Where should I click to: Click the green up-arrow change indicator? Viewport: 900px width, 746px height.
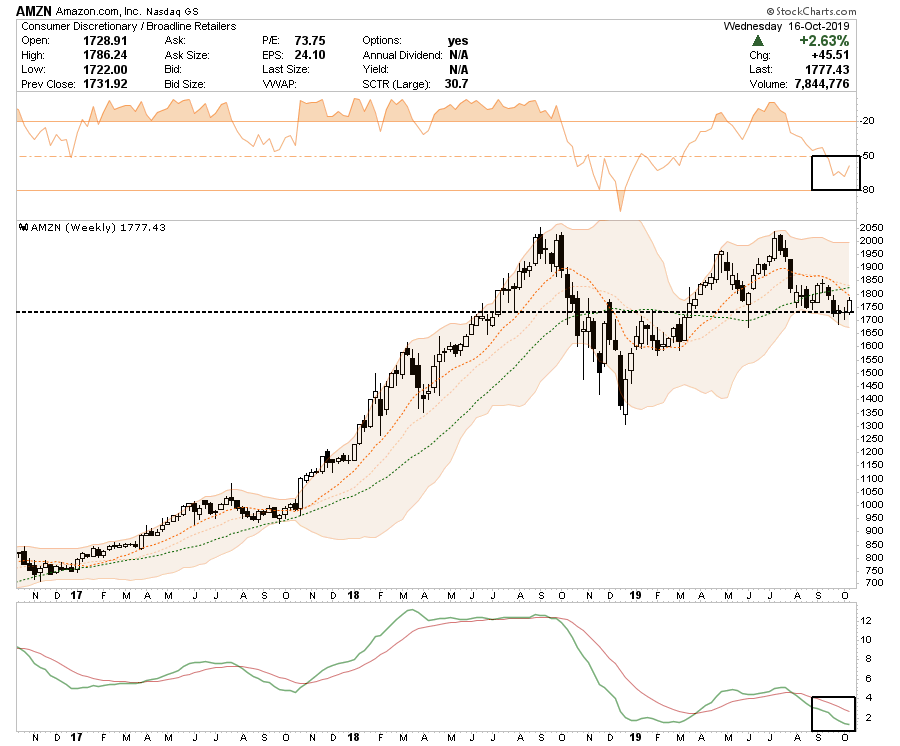[758, 41]
